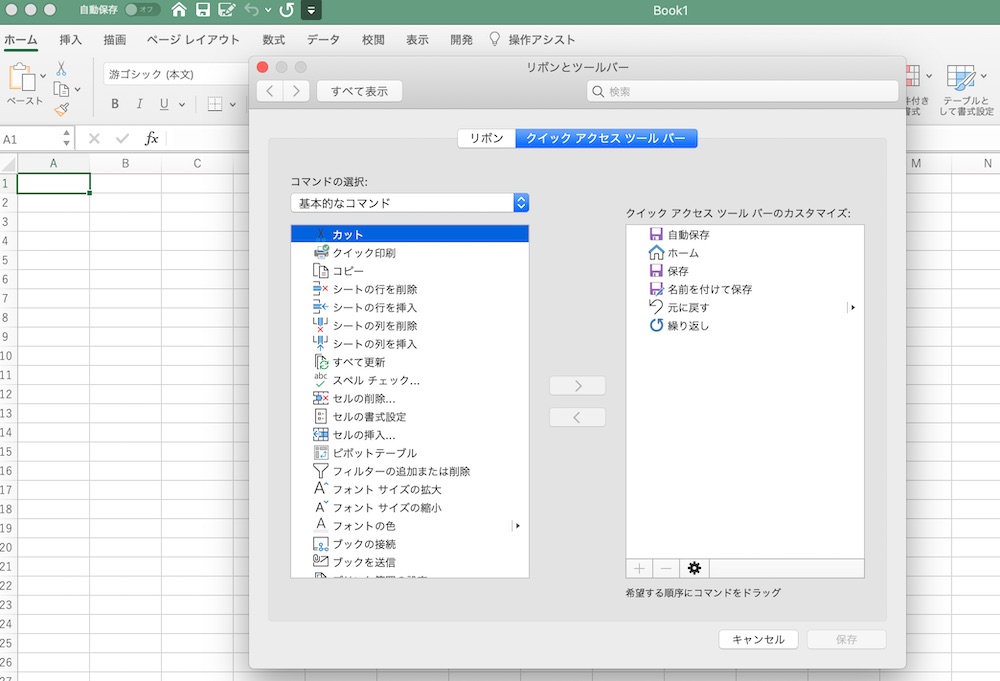Select ピボットテーブル command
Viewport: 1000px width, 681px height.
[409, 453]
